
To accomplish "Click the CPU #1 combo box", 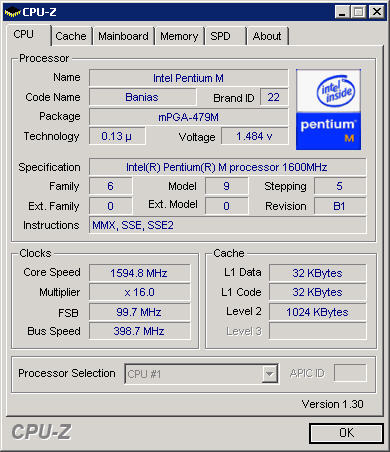I will (201, 374).
